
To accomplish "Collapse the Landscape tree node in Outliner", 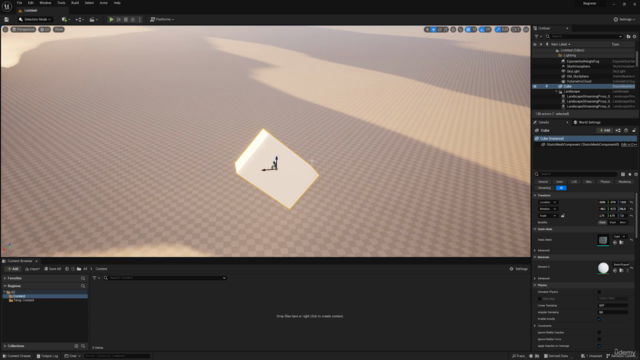I will 556,92.
